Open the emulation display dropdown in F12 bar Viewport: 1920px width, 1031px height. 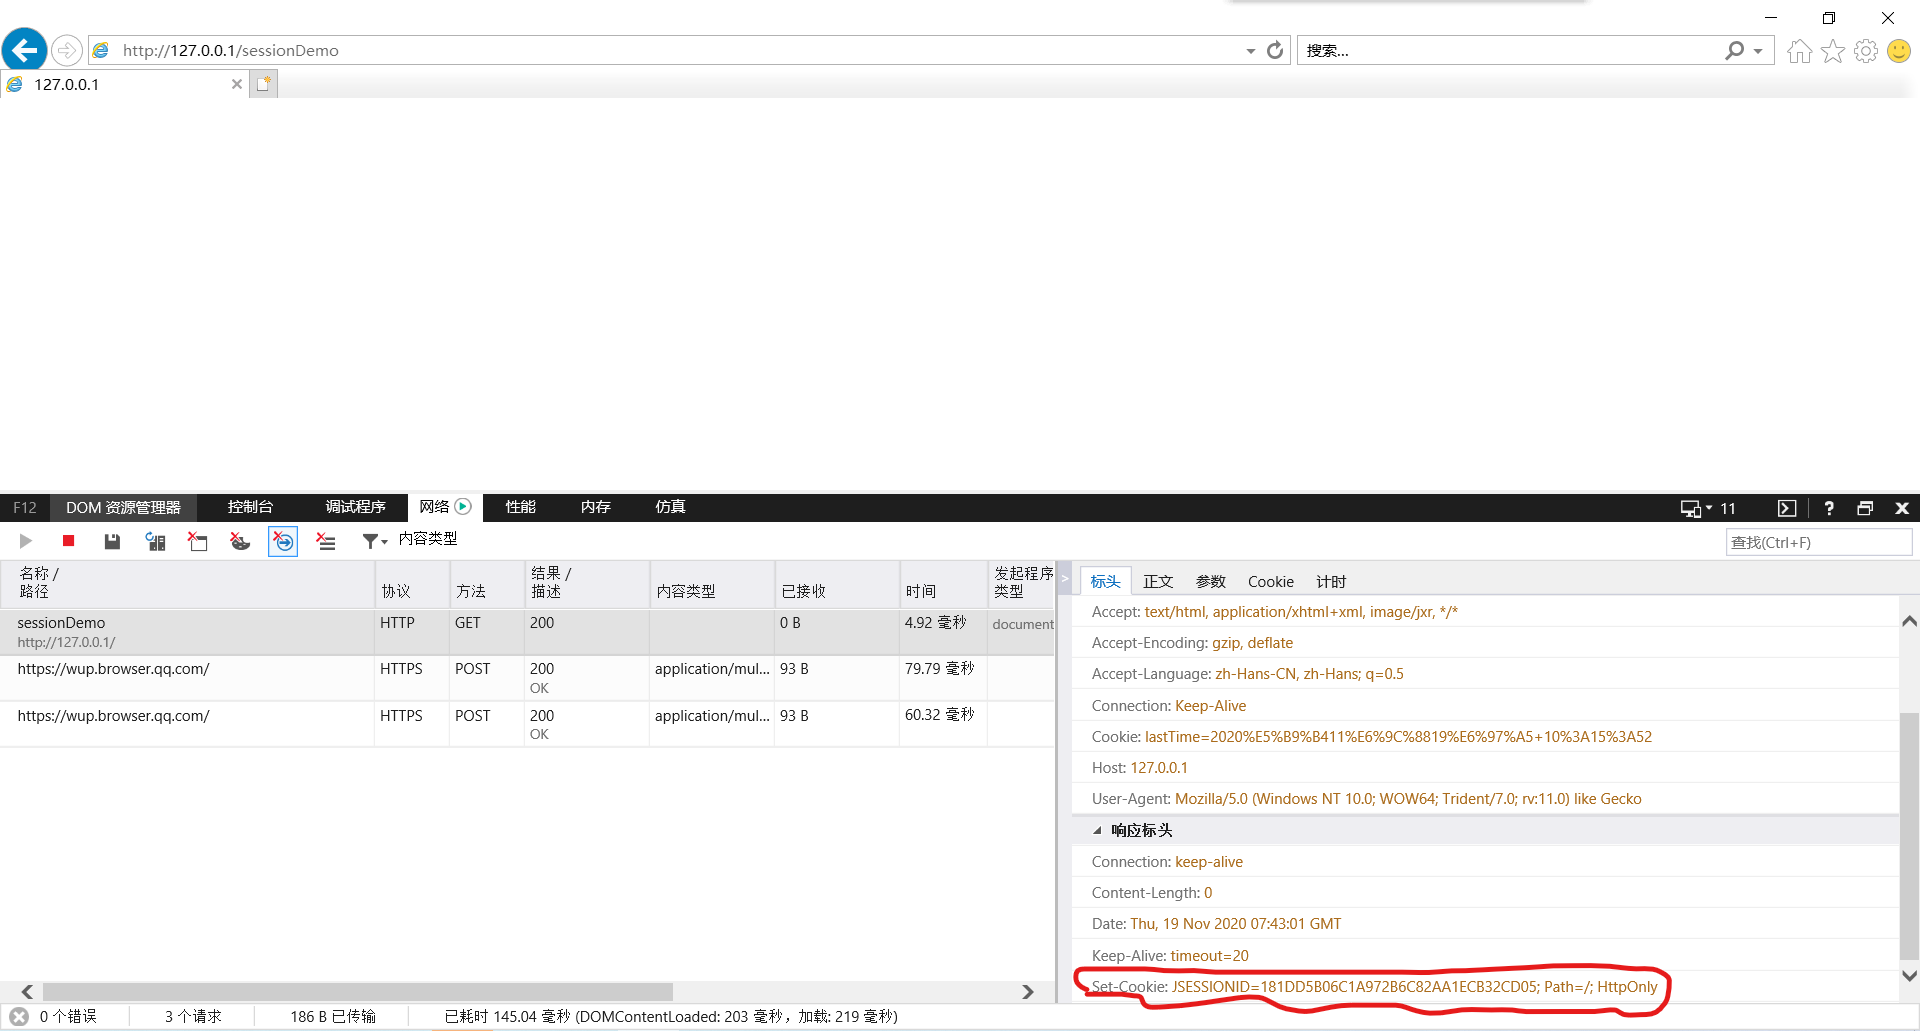1696,508
